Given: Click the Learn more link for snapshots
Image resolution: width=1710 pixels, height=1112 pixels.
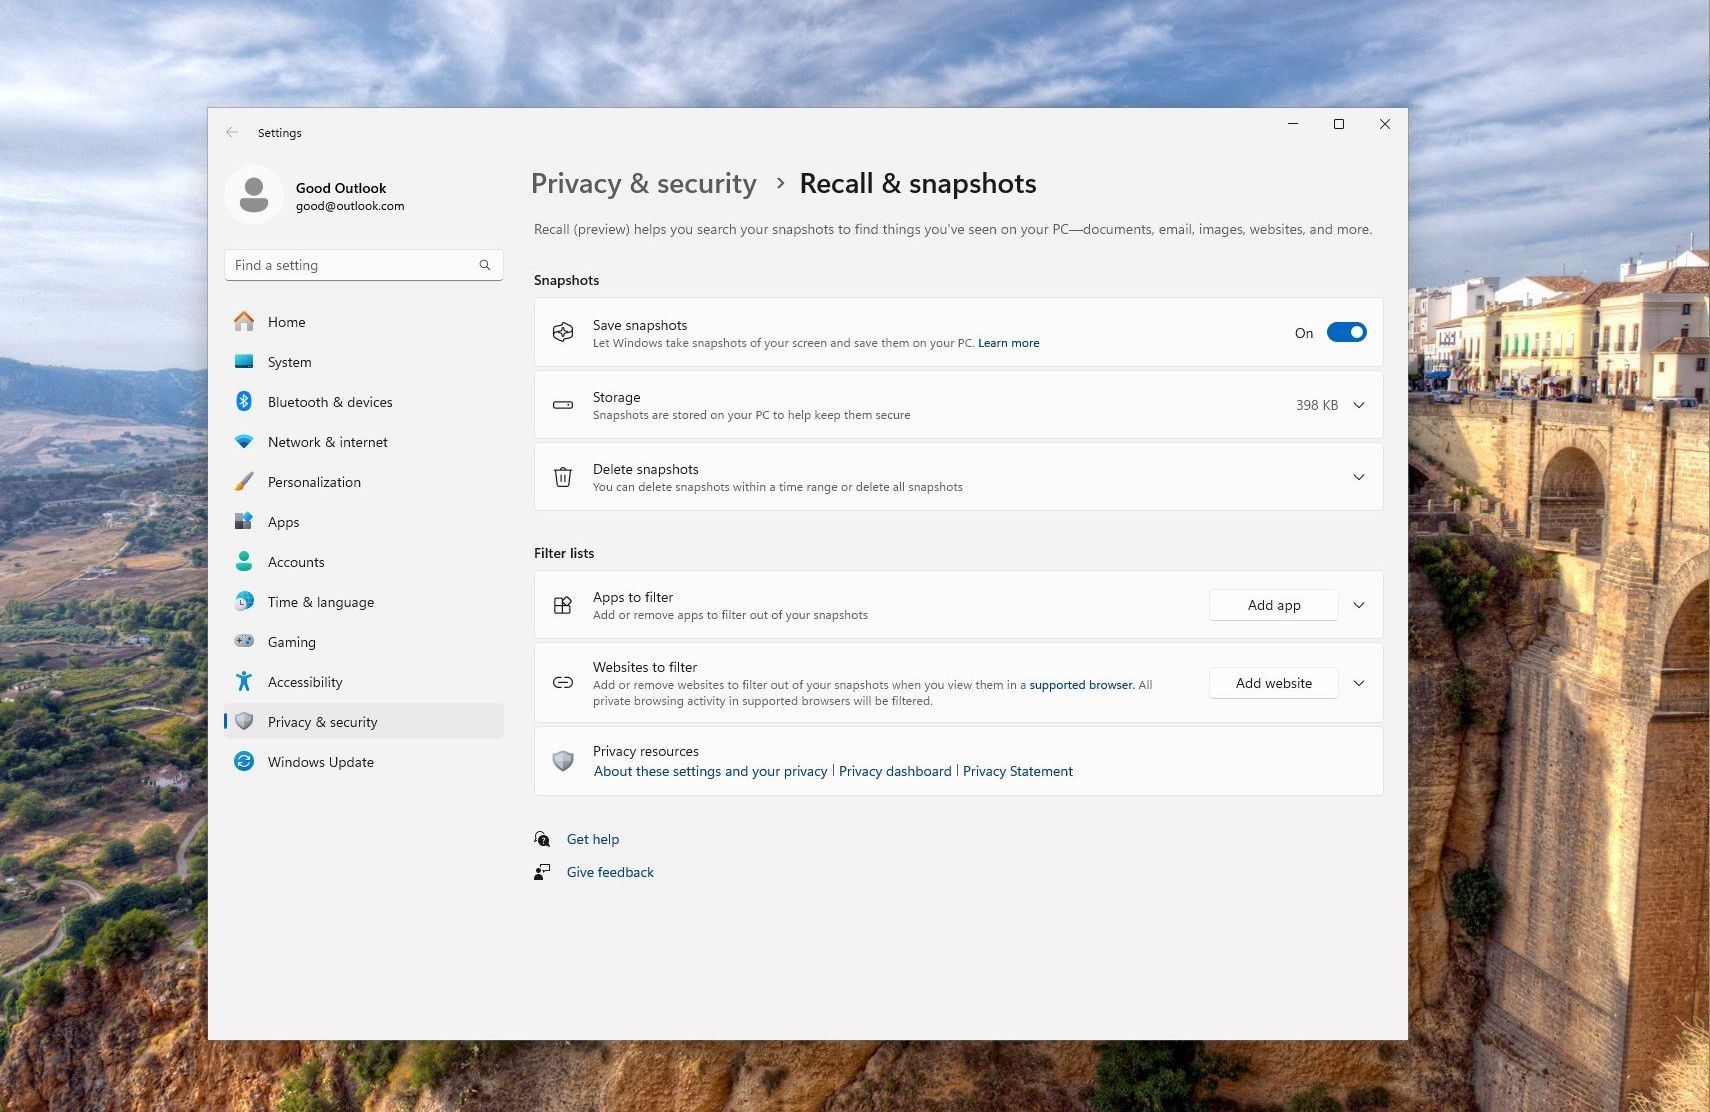Looking at the screenshot, I should point(1008,343).
